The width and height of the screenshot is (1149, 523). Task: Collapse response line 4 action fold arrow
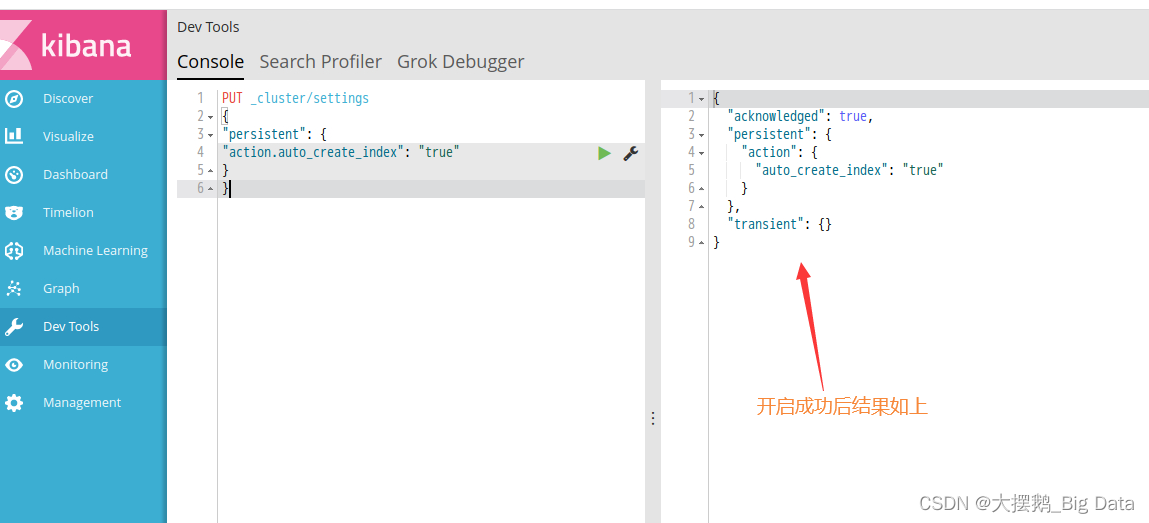point(701,153)
